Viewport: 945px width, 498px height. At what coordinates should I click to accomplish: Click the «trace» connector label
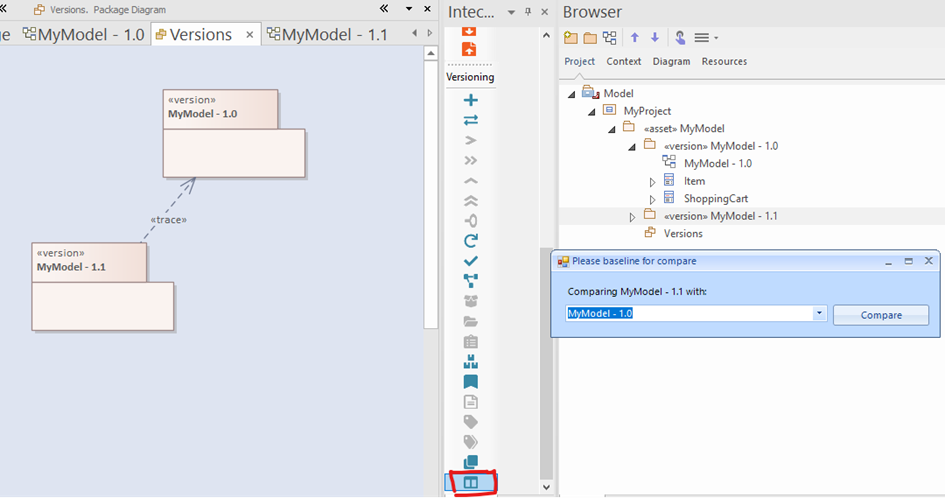click(x=169, y=220)
